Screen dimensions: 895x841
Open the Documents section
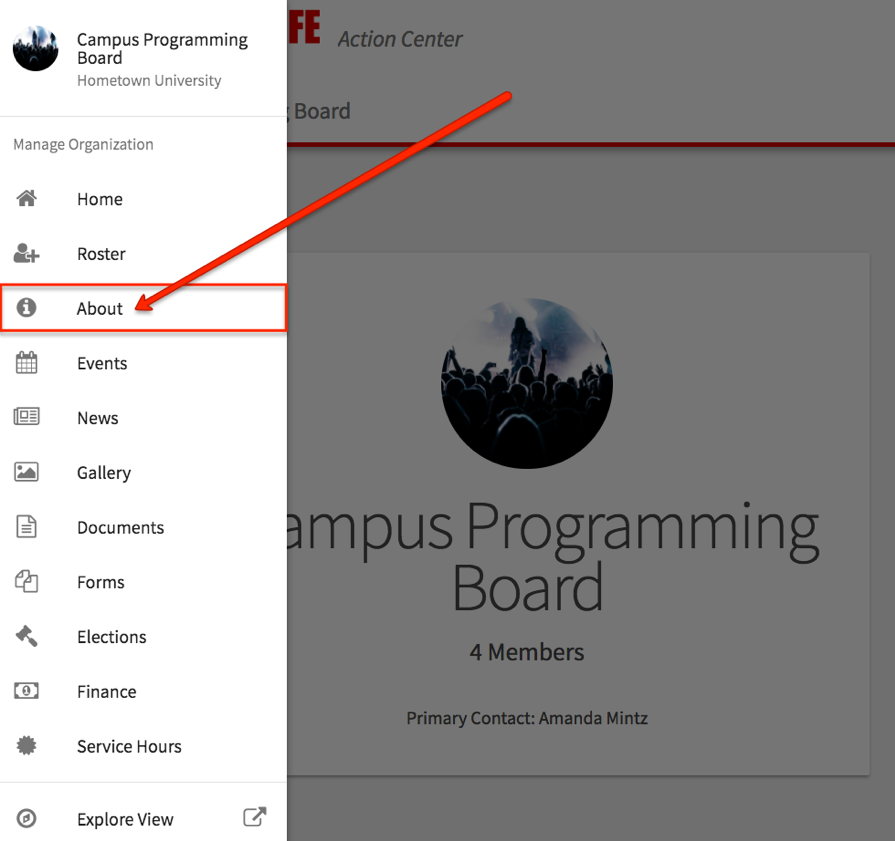point(120,527)
